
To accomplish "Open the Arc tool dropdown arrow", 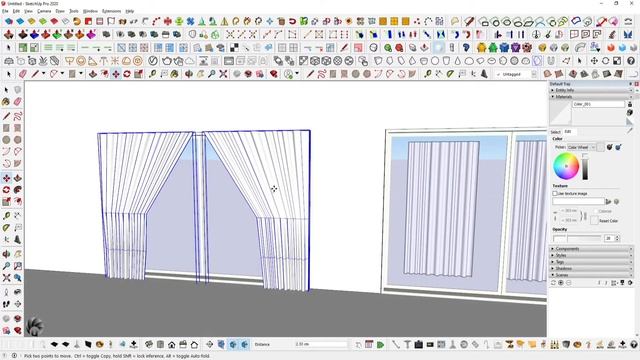I will [x=62, y=74].
